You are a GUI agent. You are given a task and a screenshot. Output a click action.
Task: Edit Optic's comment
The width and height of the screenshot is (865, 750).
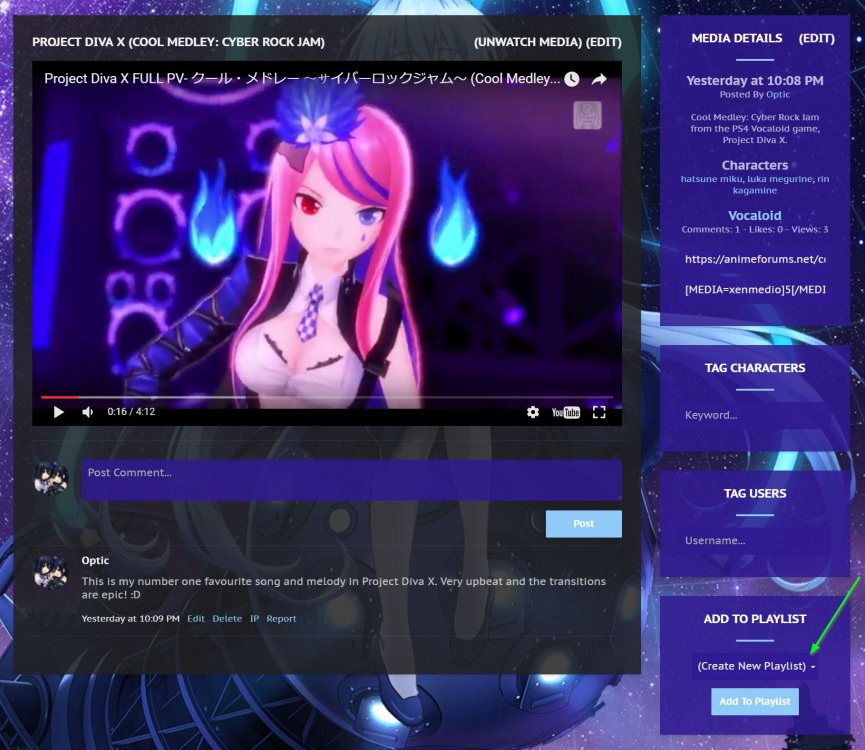coord(196,619)
